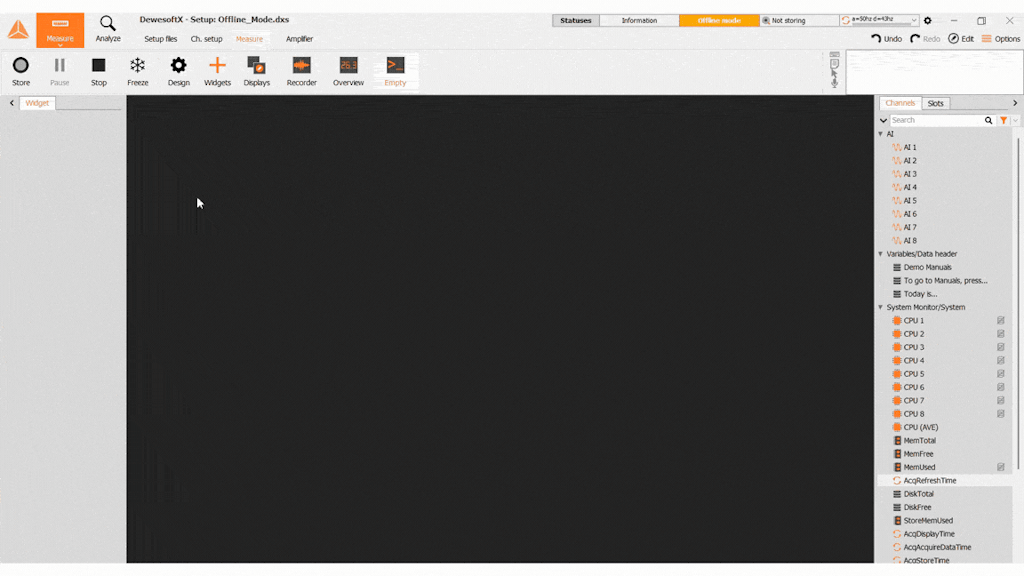1024x576 pixels.
Task: Open the Overview display
Action: pyautogui.click(x=348, y=71)
